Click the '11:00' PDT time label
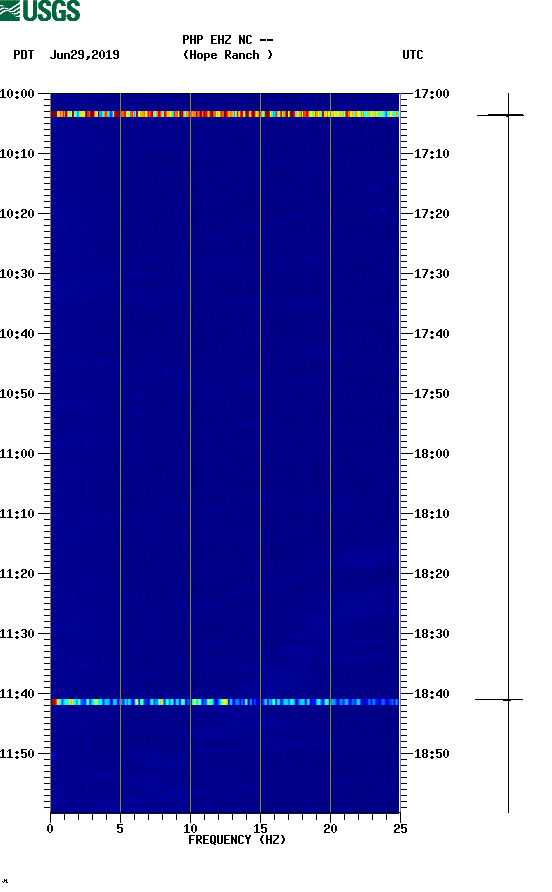Viewport: 552px width, 892px height. click(17, 454)
